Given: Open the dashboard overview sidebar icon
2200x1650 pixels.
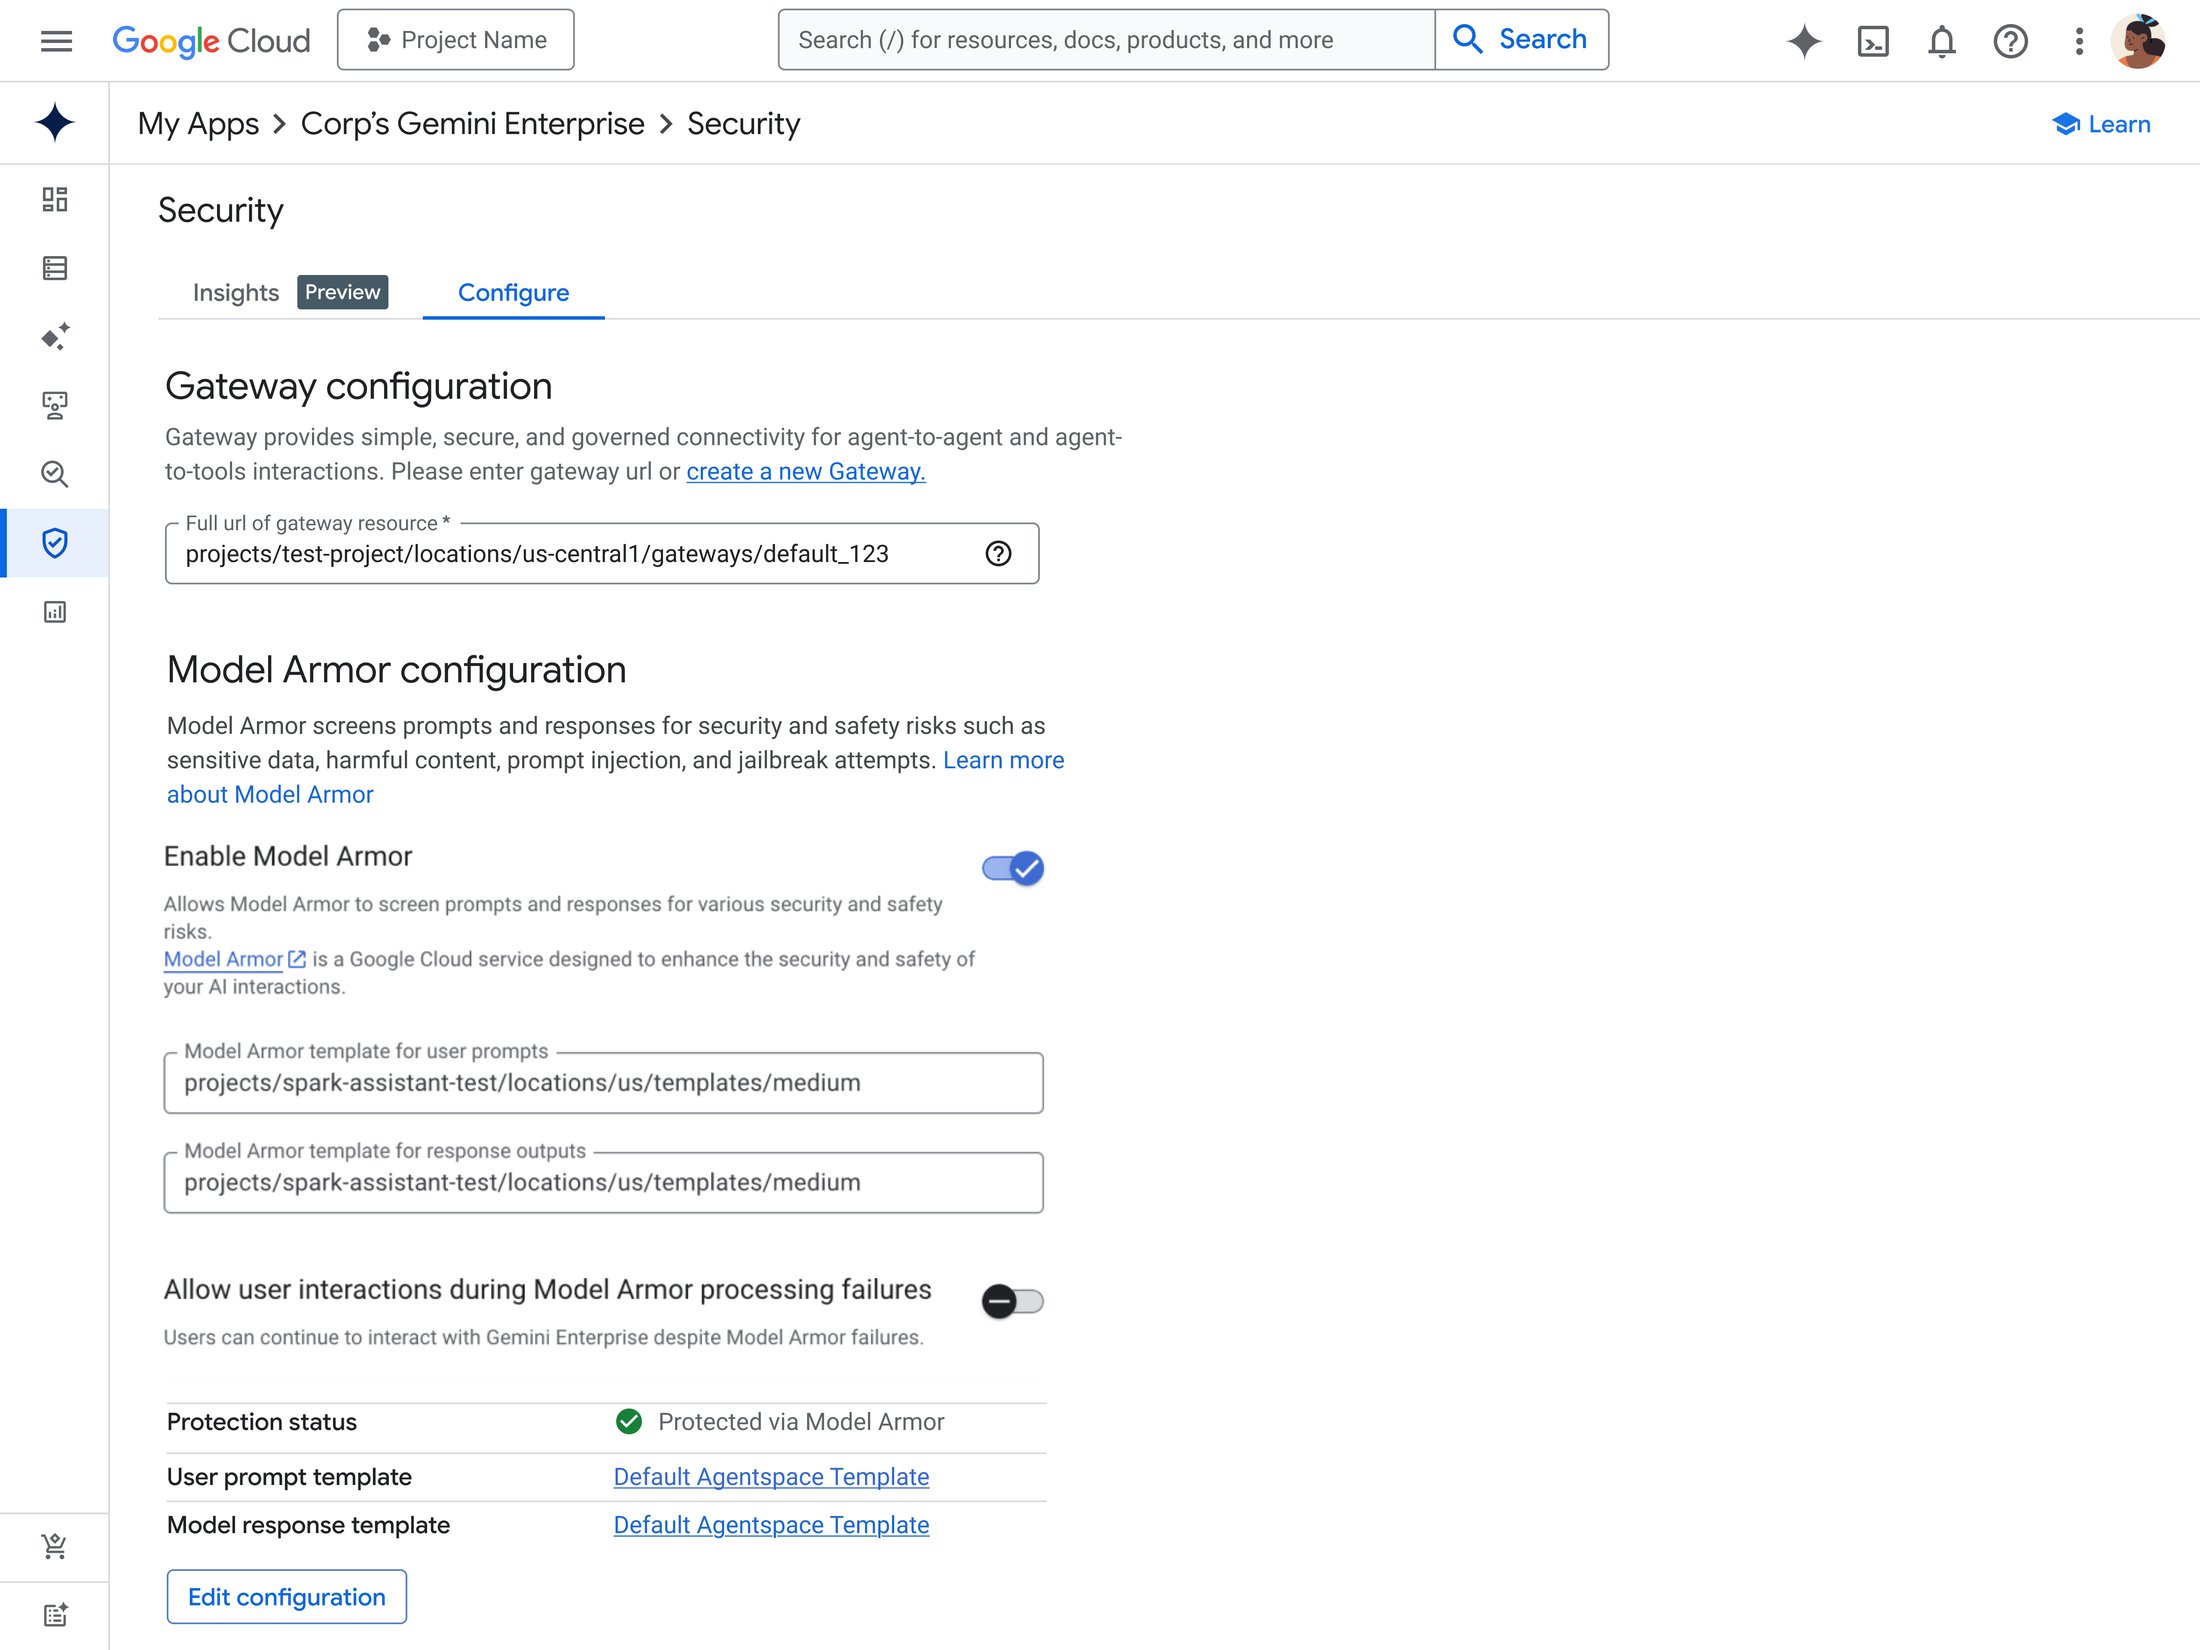Looking at the screenshot, I should [55, 199].
